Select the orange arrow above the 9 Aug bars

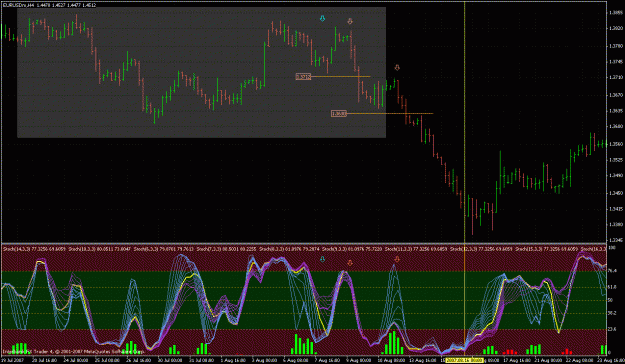pos(350,21)
